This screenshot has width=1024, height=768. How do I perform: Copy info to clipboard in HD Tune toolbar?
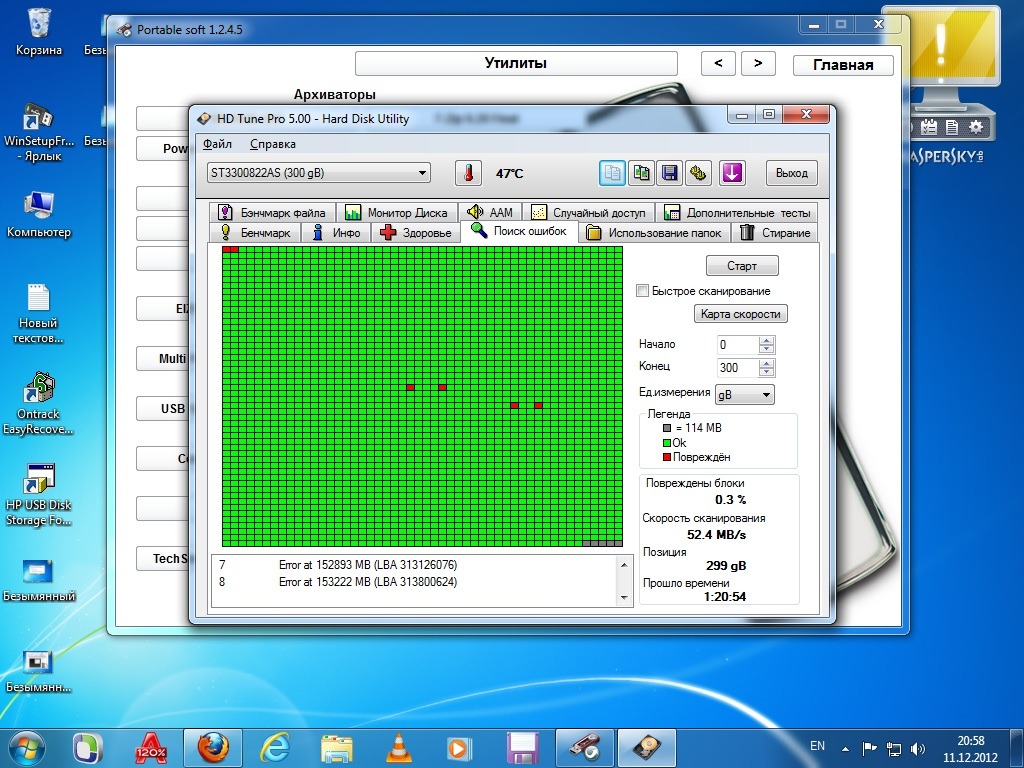[612, 173]
